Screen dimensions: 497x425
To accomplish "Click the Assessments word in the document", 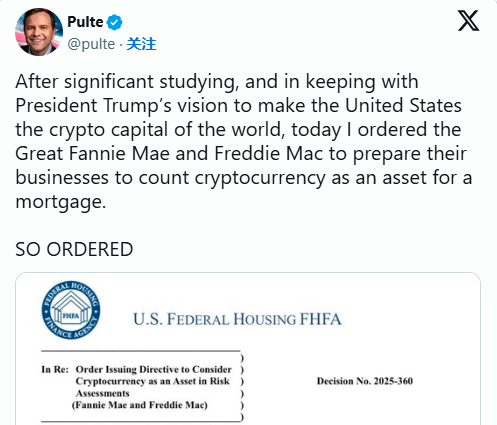I will (103, 393).
